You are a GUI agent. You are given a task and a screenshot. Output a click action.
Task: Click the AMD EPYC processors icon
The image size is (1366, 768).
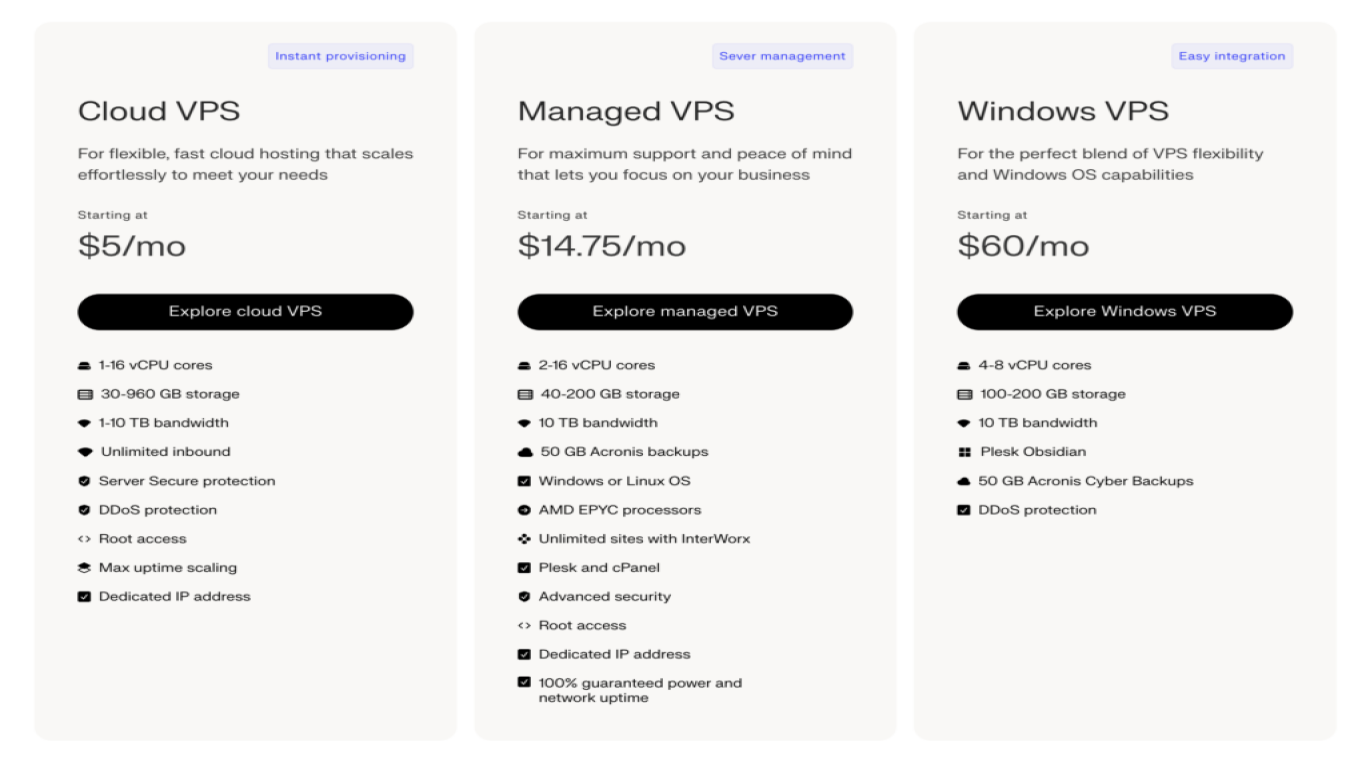click(x=524, y=510)
